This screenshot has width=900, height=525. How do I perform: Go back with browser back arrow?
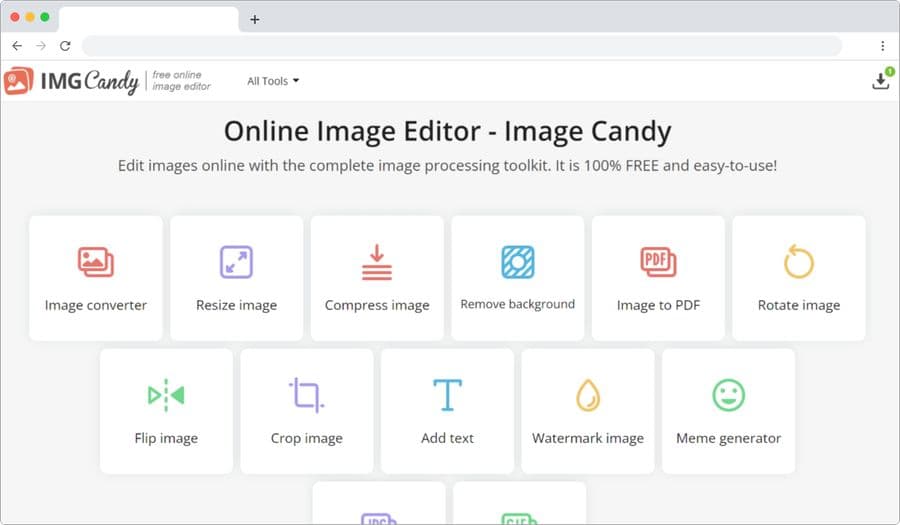tap(17, 46)
